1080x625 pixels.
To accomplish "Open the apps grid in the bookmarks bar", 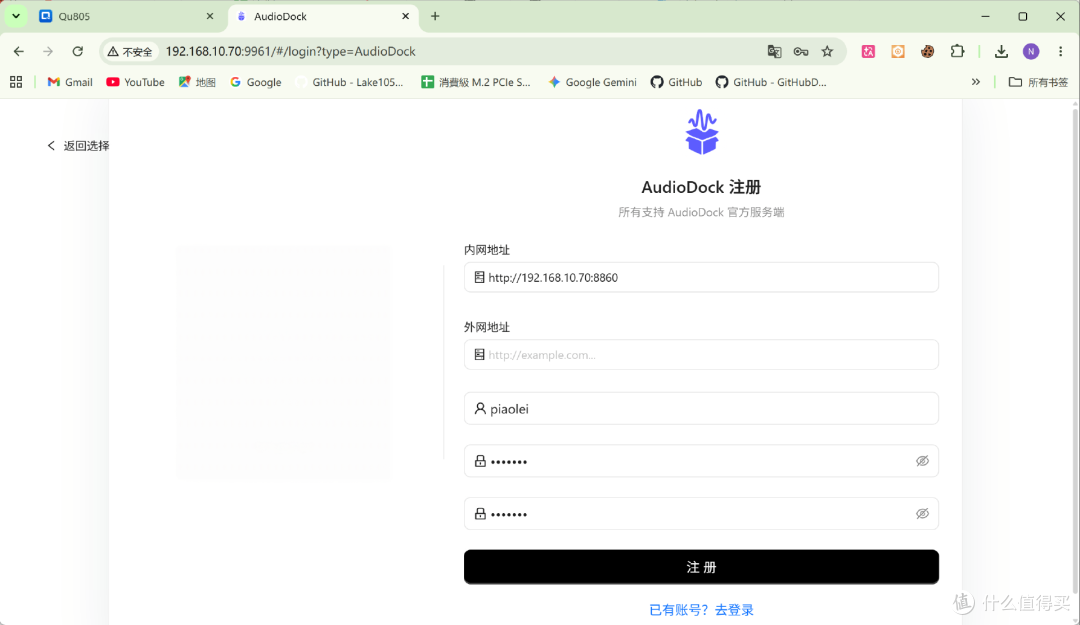I will (16, 82).
